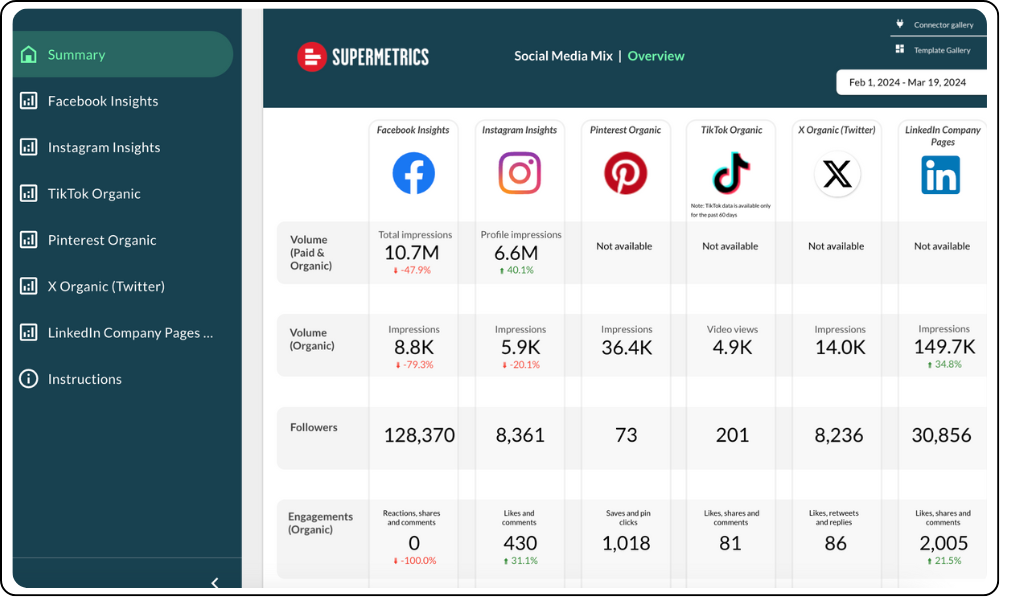
Task: Click the X (Twitter) logo icon
Action: pos(837,175)
